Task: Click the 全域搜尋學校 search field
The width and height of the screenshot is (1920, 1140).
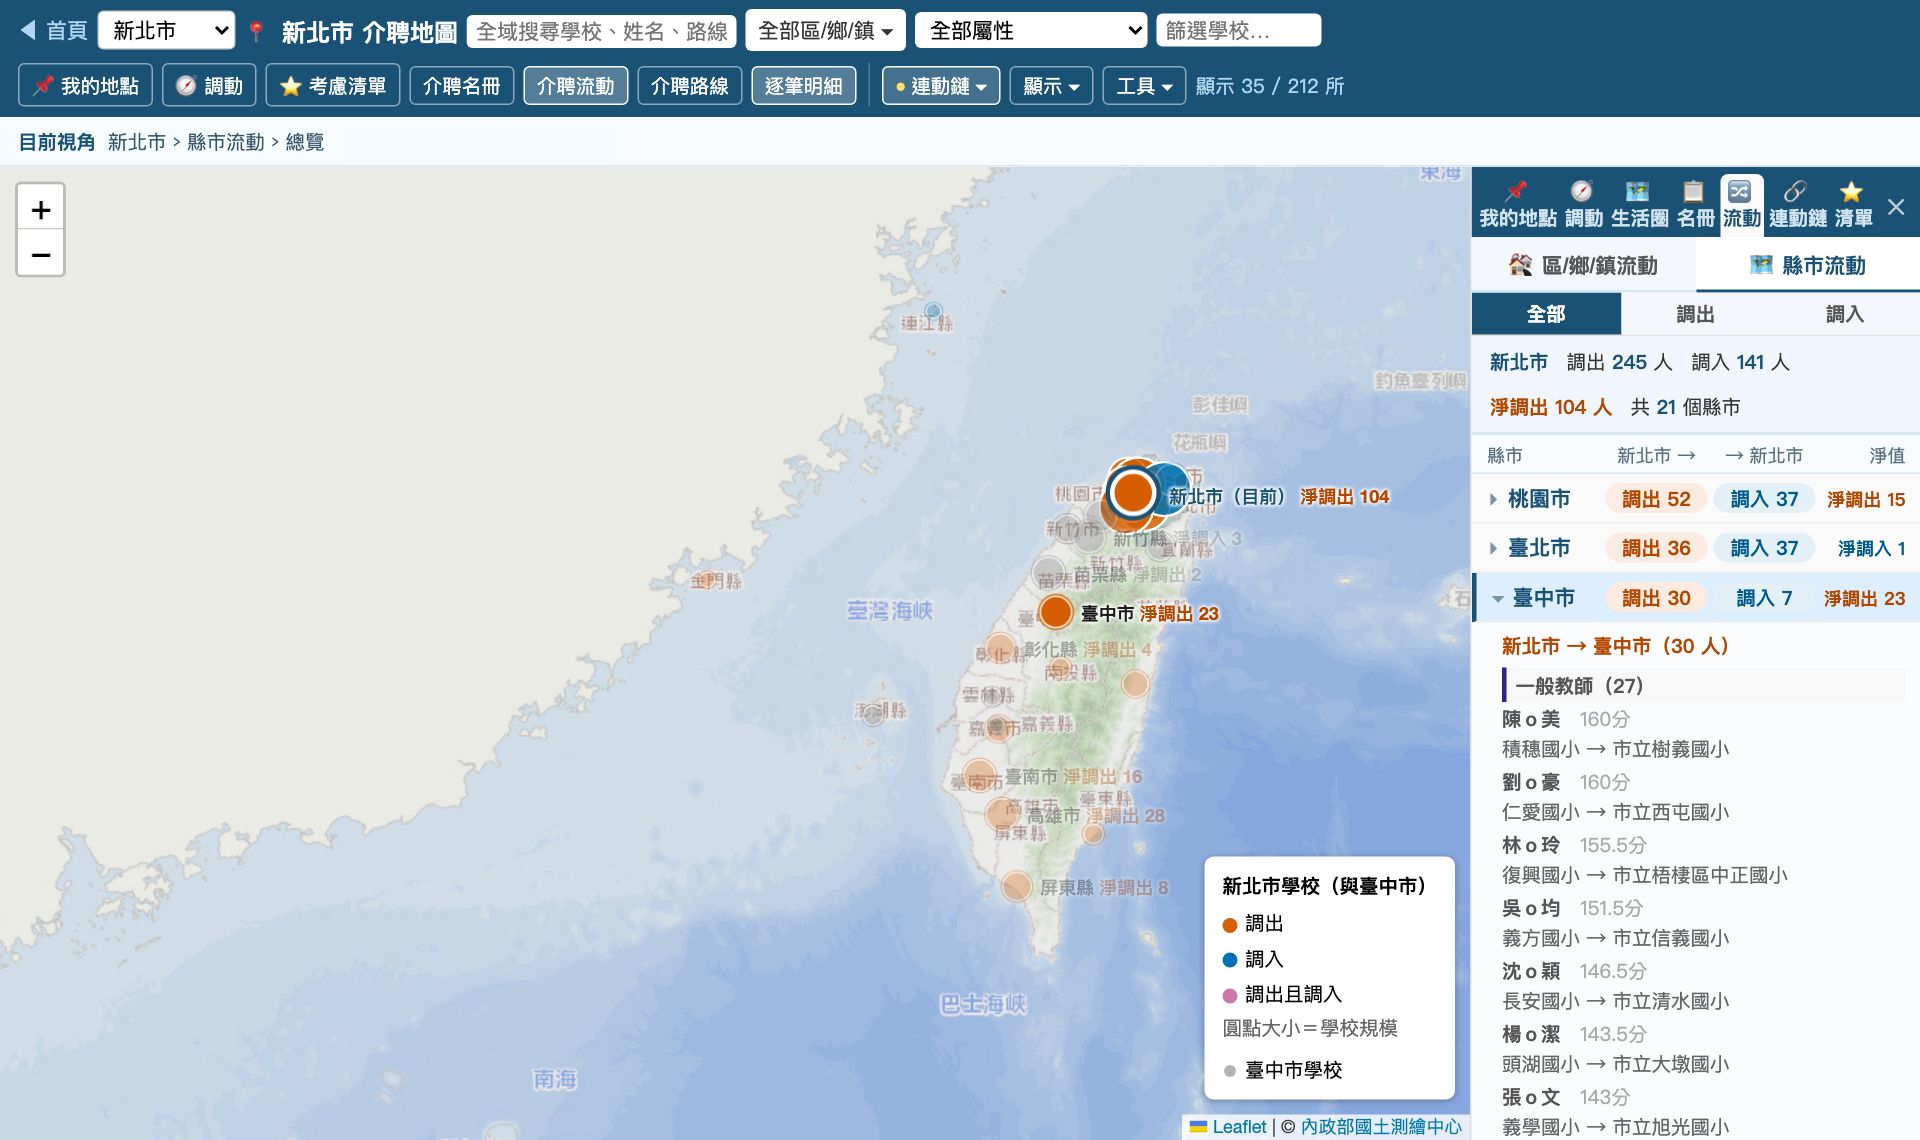Action: pos(601,31)
